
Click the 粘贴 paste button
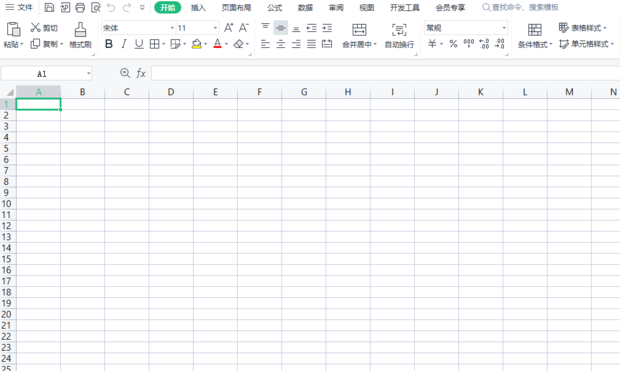click(13, 35)
